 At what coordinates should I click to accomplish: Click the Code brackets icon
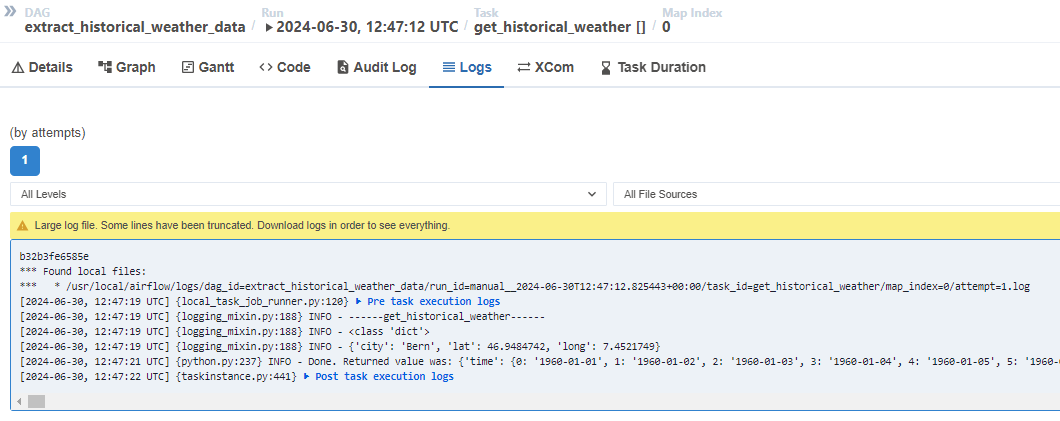click(266, 68)
